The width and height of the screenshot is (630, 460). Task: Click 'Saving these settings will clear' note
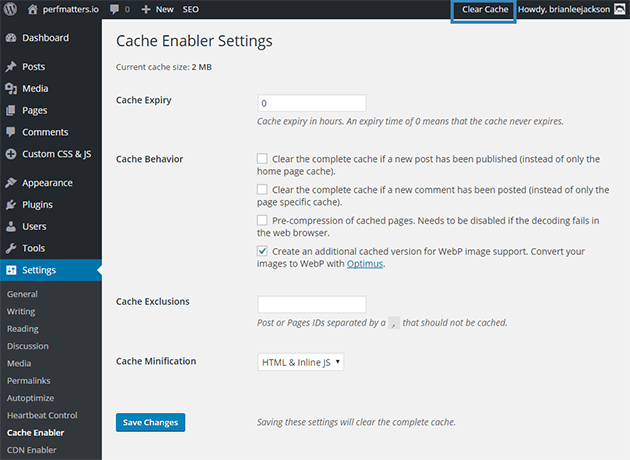pos(356,422)
